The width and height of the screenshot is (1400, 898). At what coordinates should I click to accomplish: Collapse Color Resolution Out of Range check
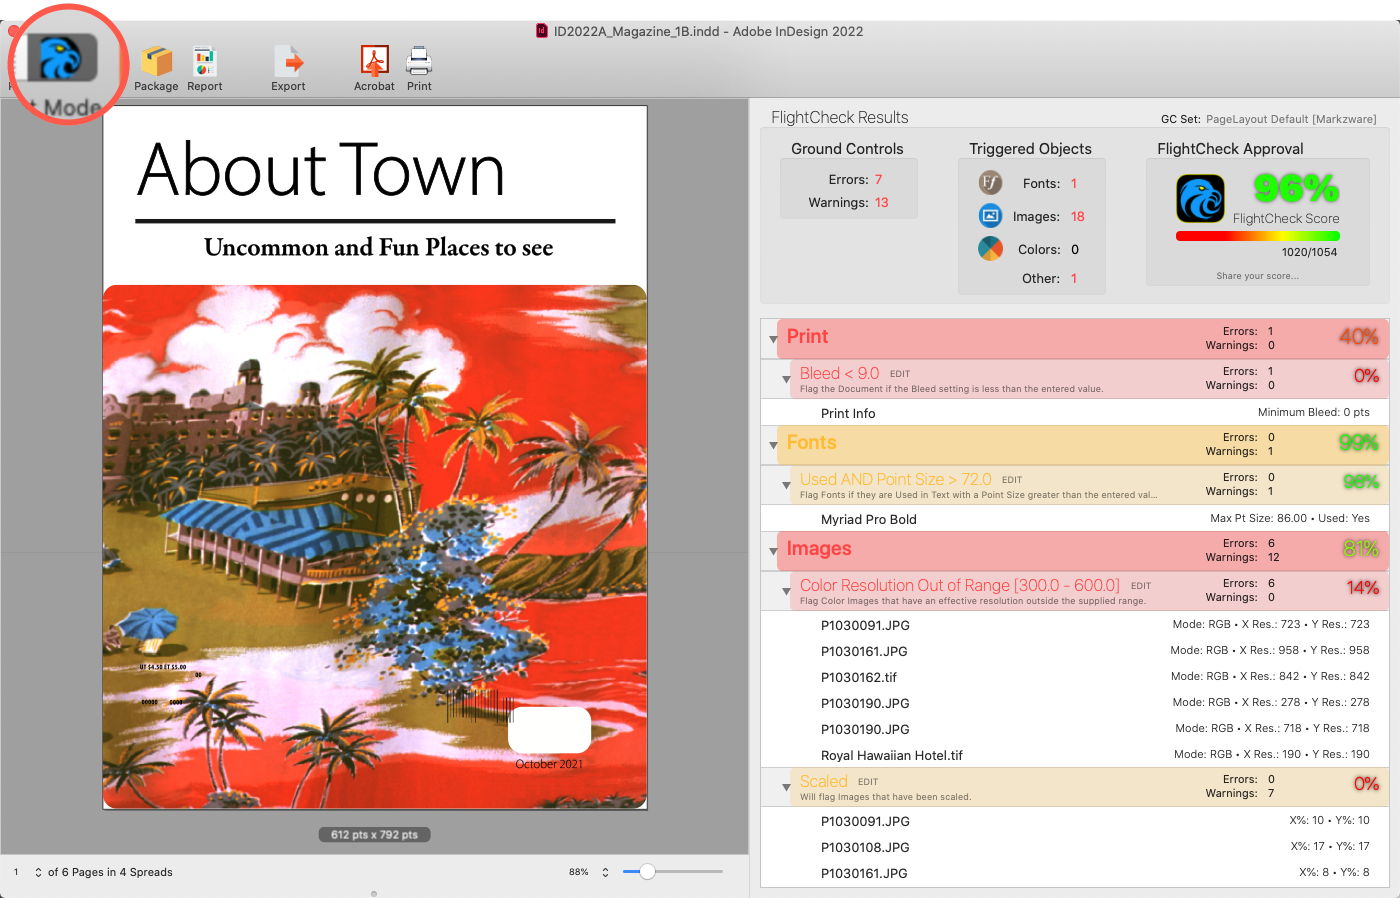tap(787, 591)
